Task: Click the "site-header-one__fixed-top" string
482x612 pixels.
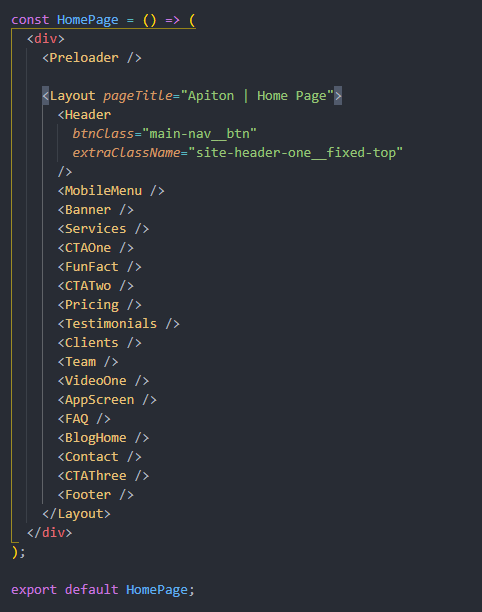Action: 295,153
